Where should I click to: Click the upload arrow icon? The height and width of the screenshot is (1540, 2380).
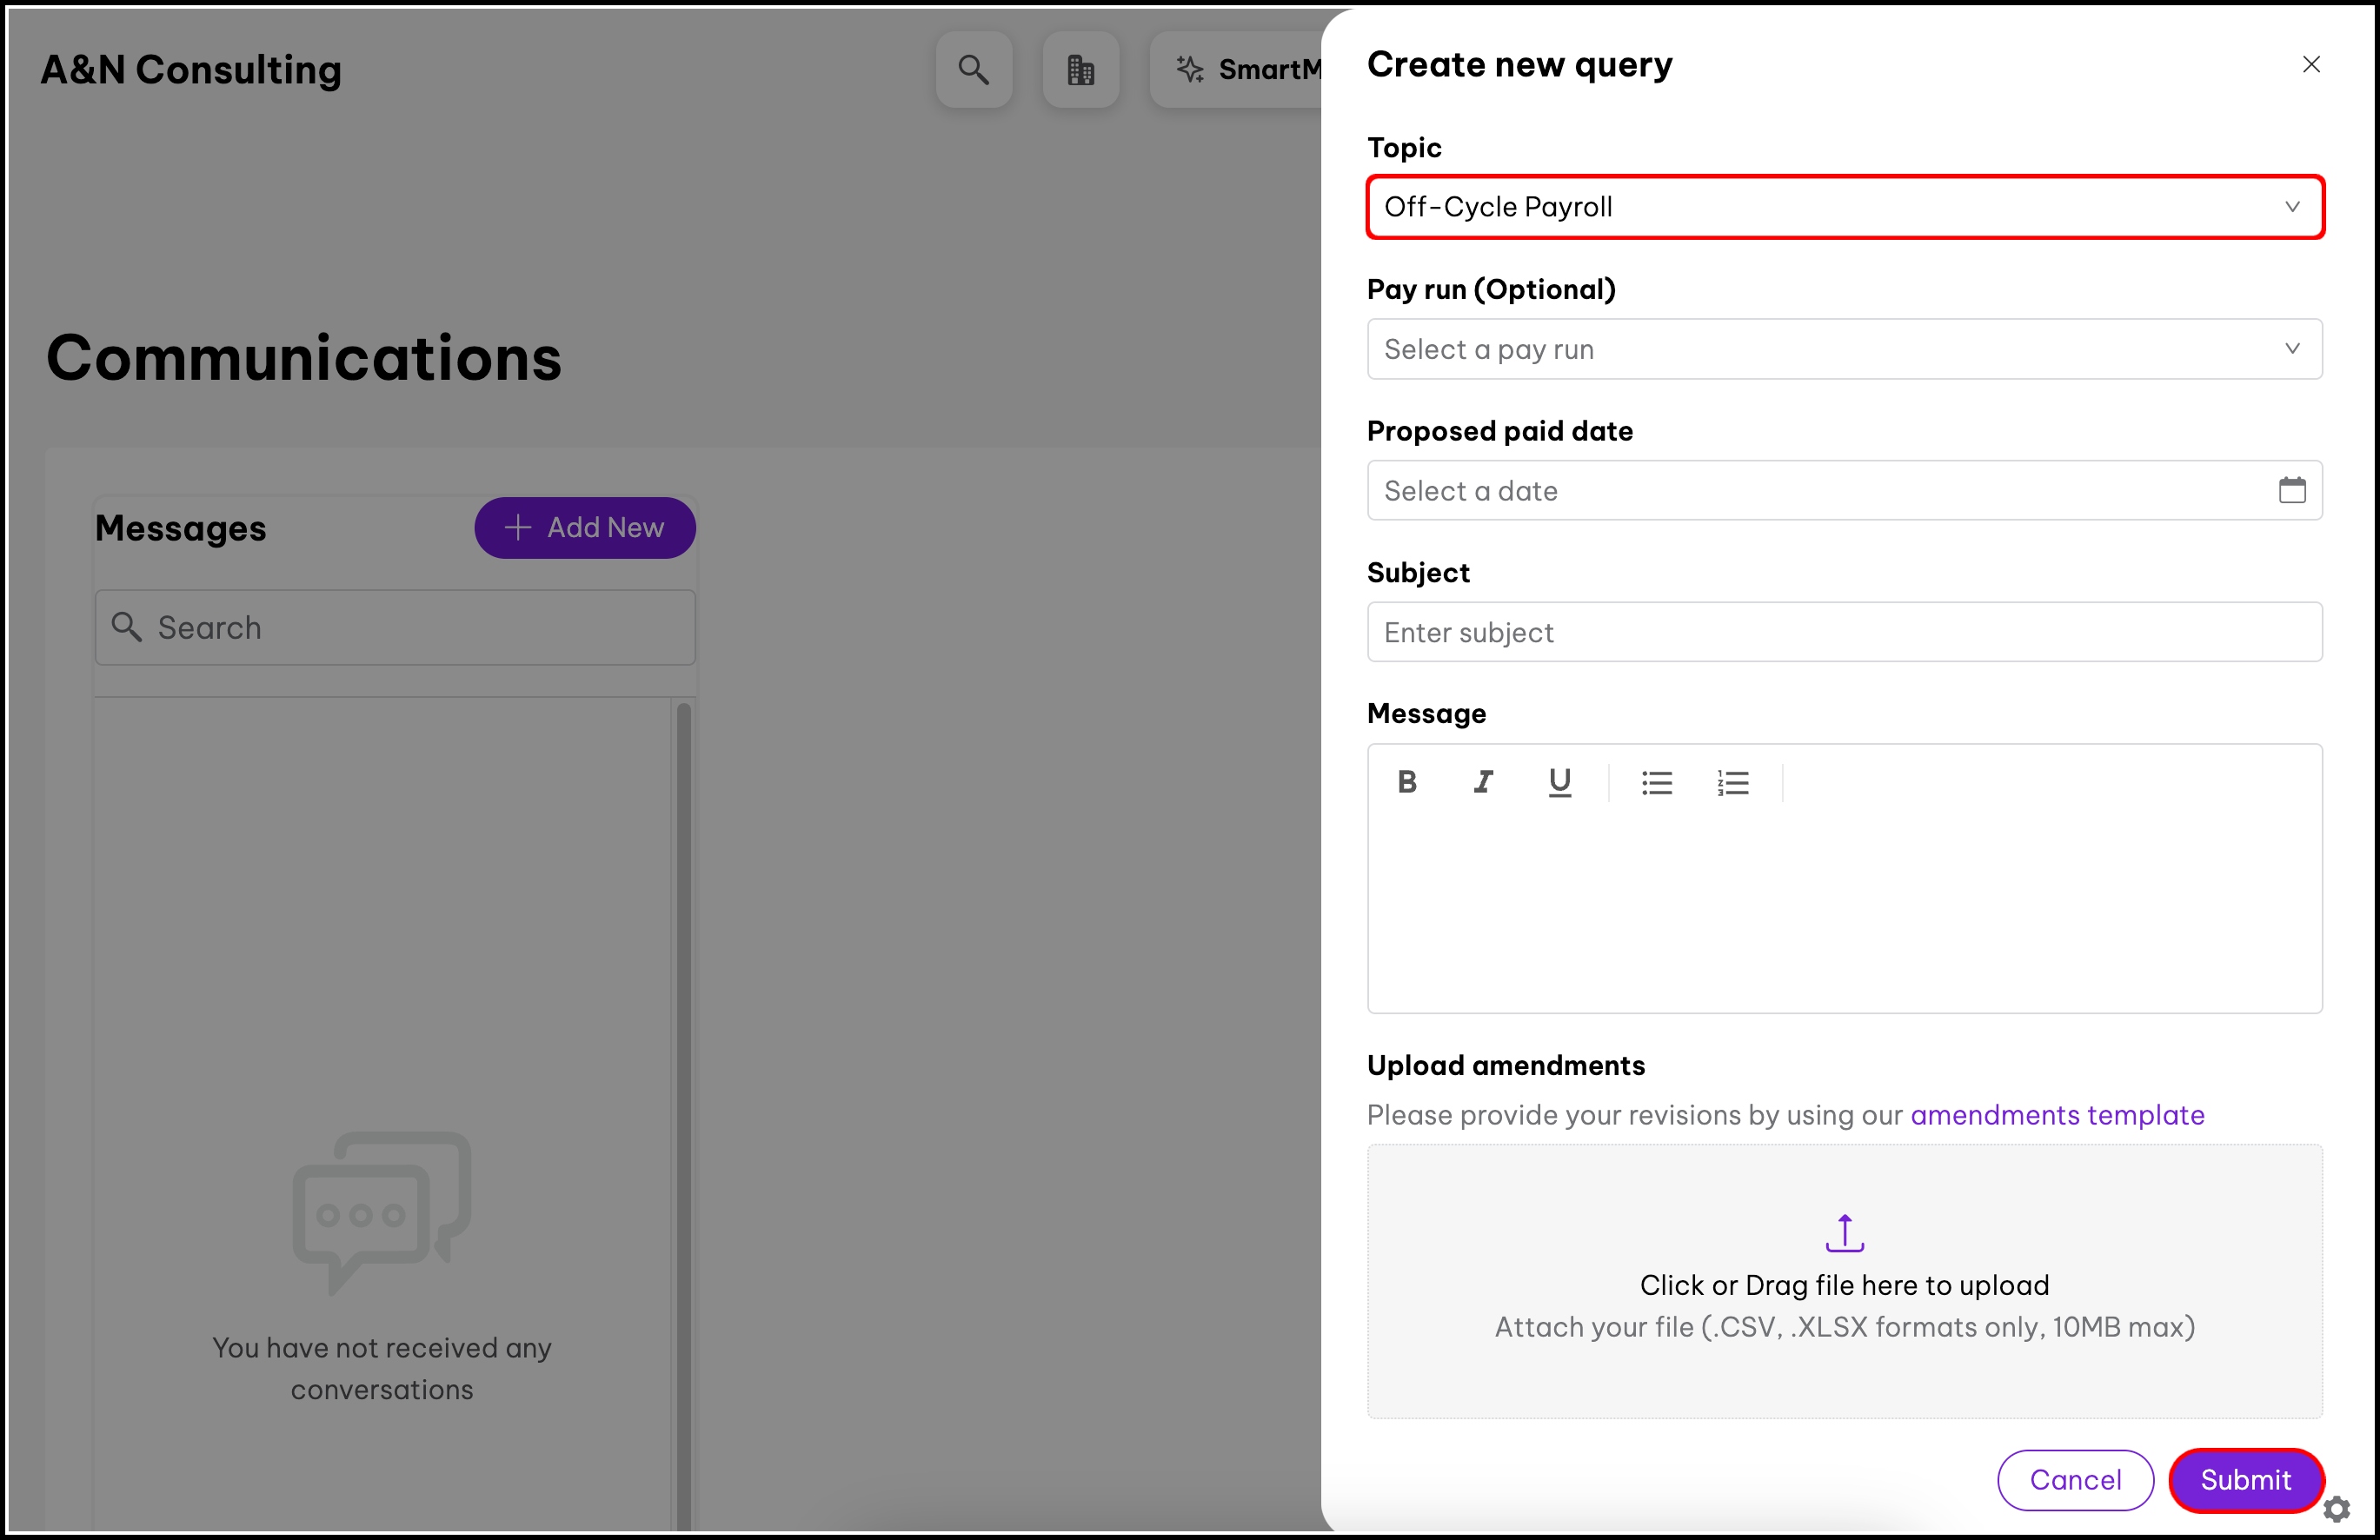[1844, 1232]
